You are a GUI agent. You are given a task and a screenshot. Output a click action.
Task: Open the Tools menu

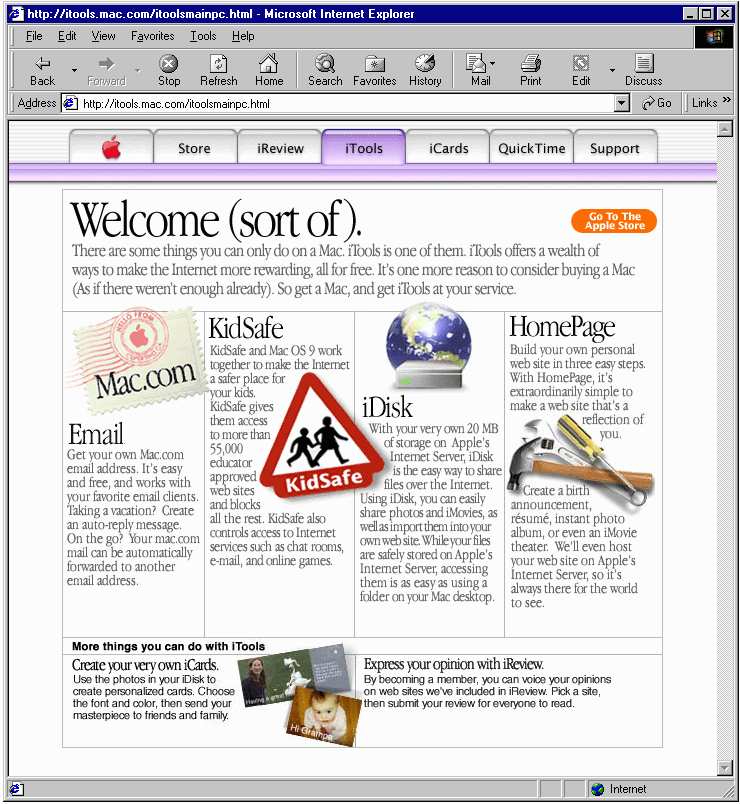pyautogui.click(x=203, y=36)
